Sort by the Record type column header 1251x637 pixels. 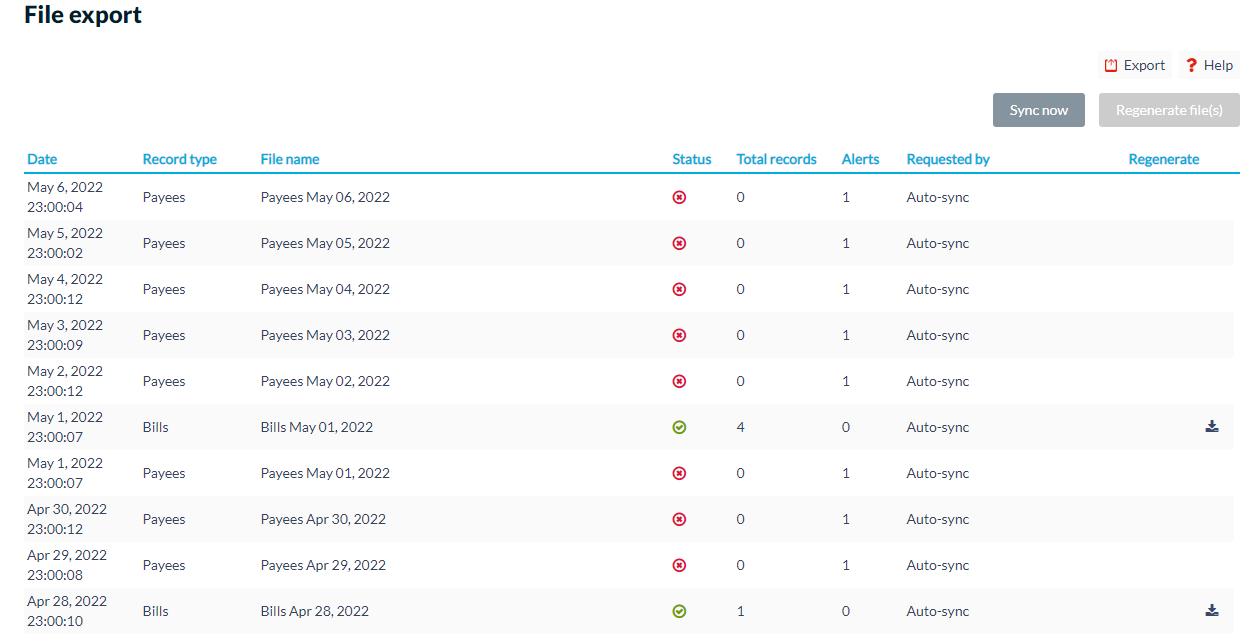coord(180,159)
